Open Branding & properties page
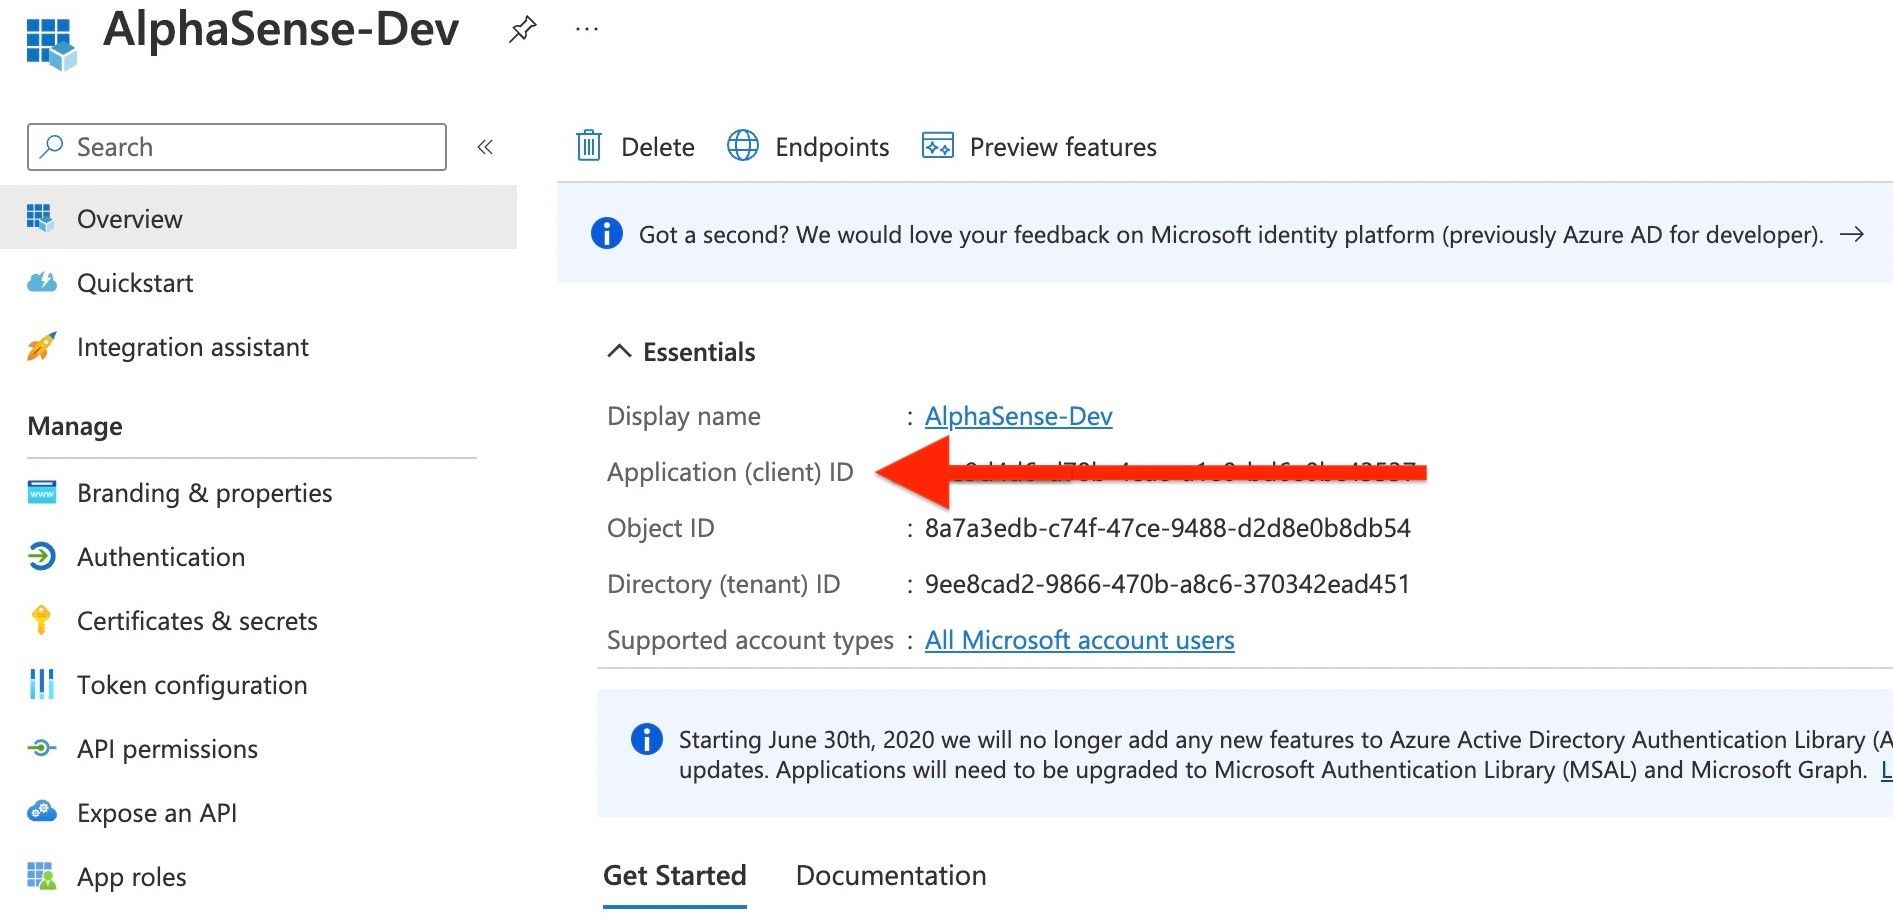 [204, 493]
